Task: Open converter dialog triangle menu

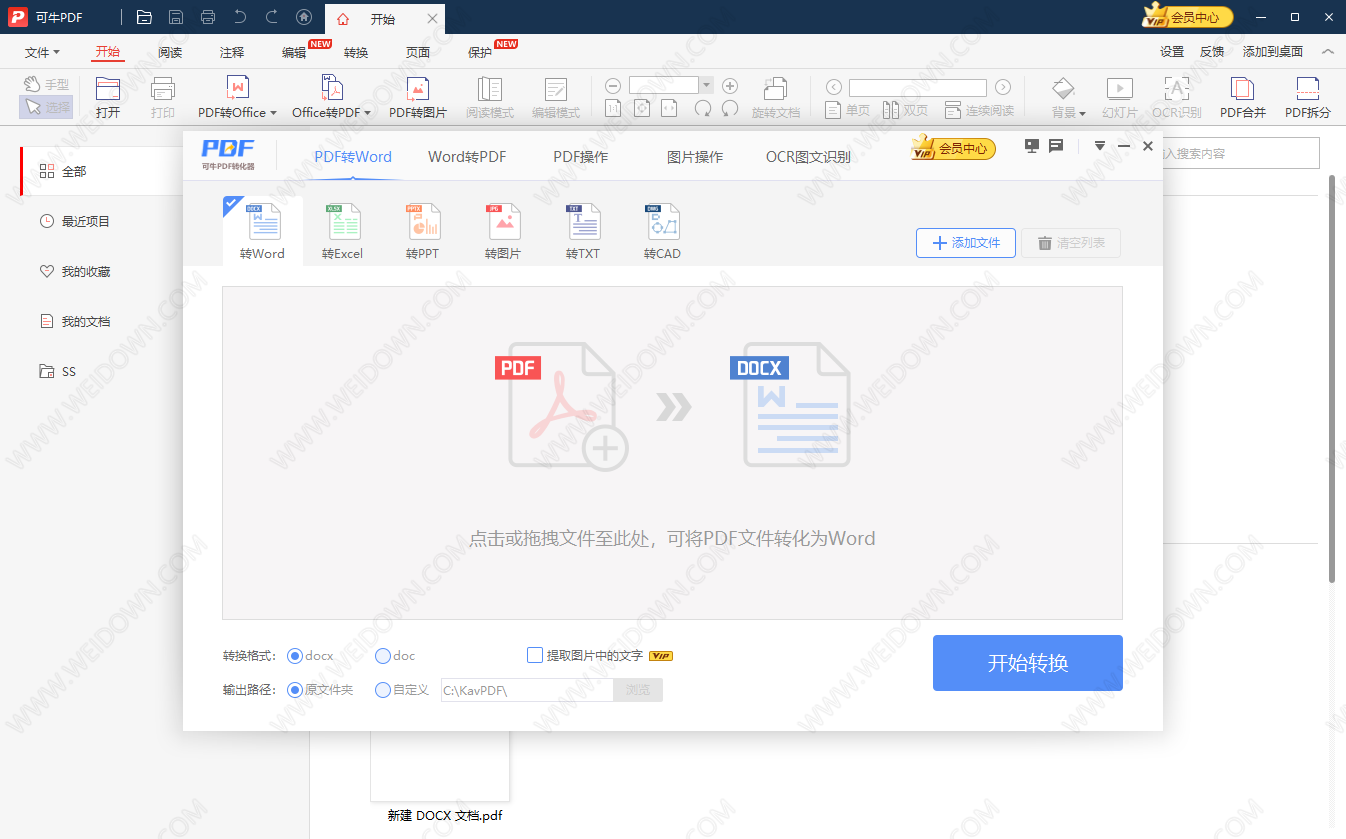Action: pos(1100,146)
